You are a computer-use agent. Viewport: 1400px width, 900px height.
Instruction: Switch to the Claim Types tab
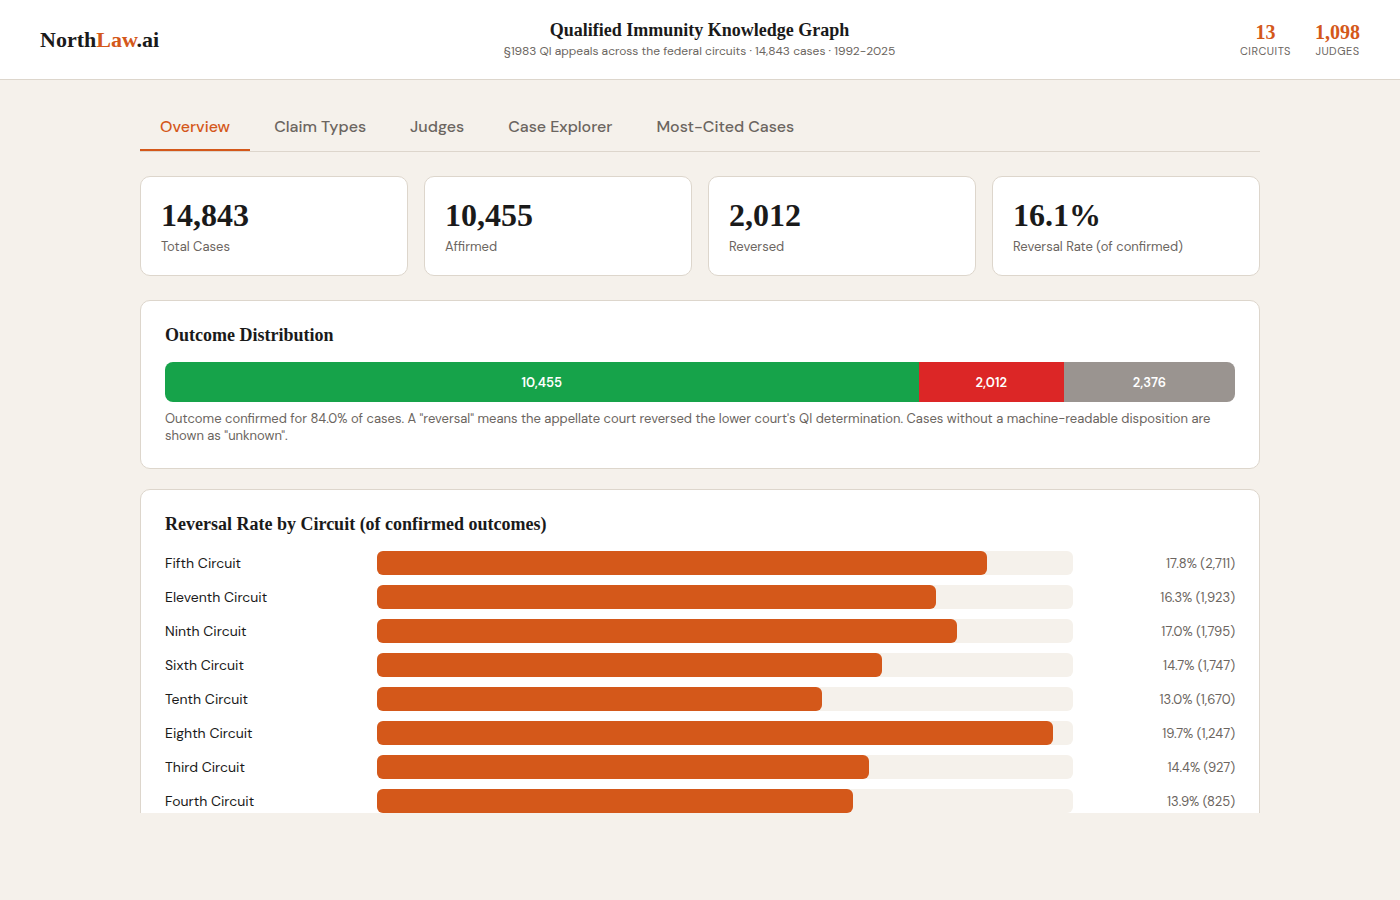pyautogui.click(x=320, y=127)
